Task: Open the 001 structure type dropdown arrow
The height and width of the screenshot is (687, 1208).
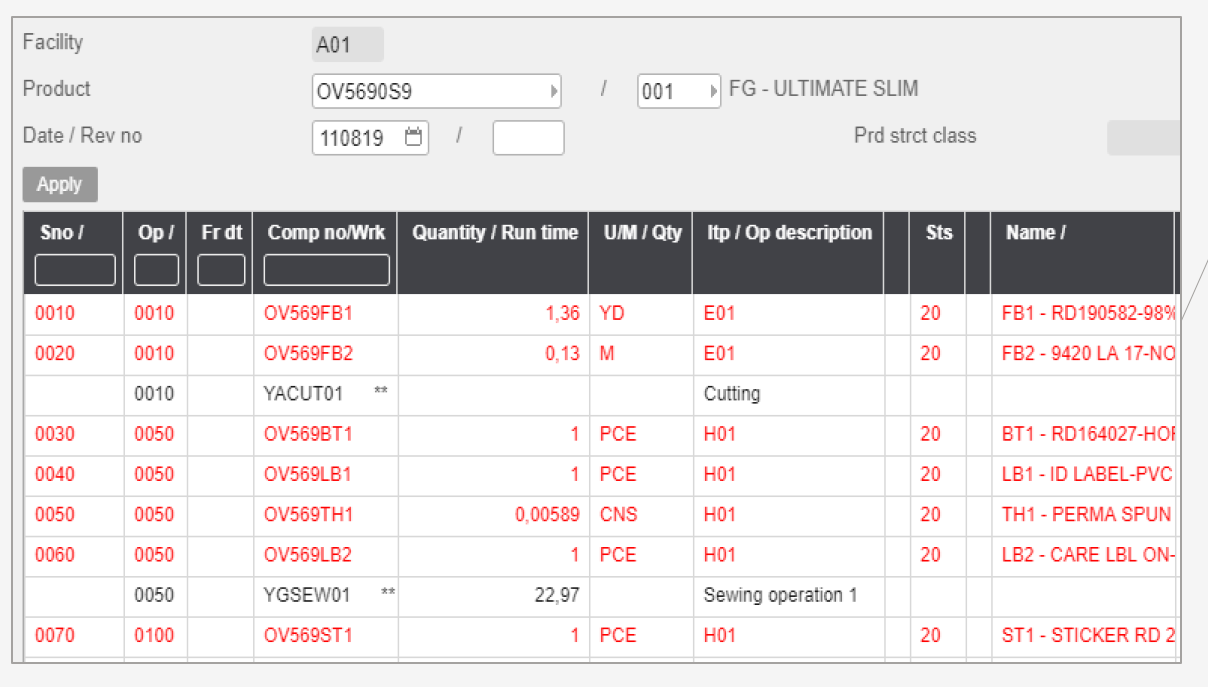Action: click(x=714, y=92)
